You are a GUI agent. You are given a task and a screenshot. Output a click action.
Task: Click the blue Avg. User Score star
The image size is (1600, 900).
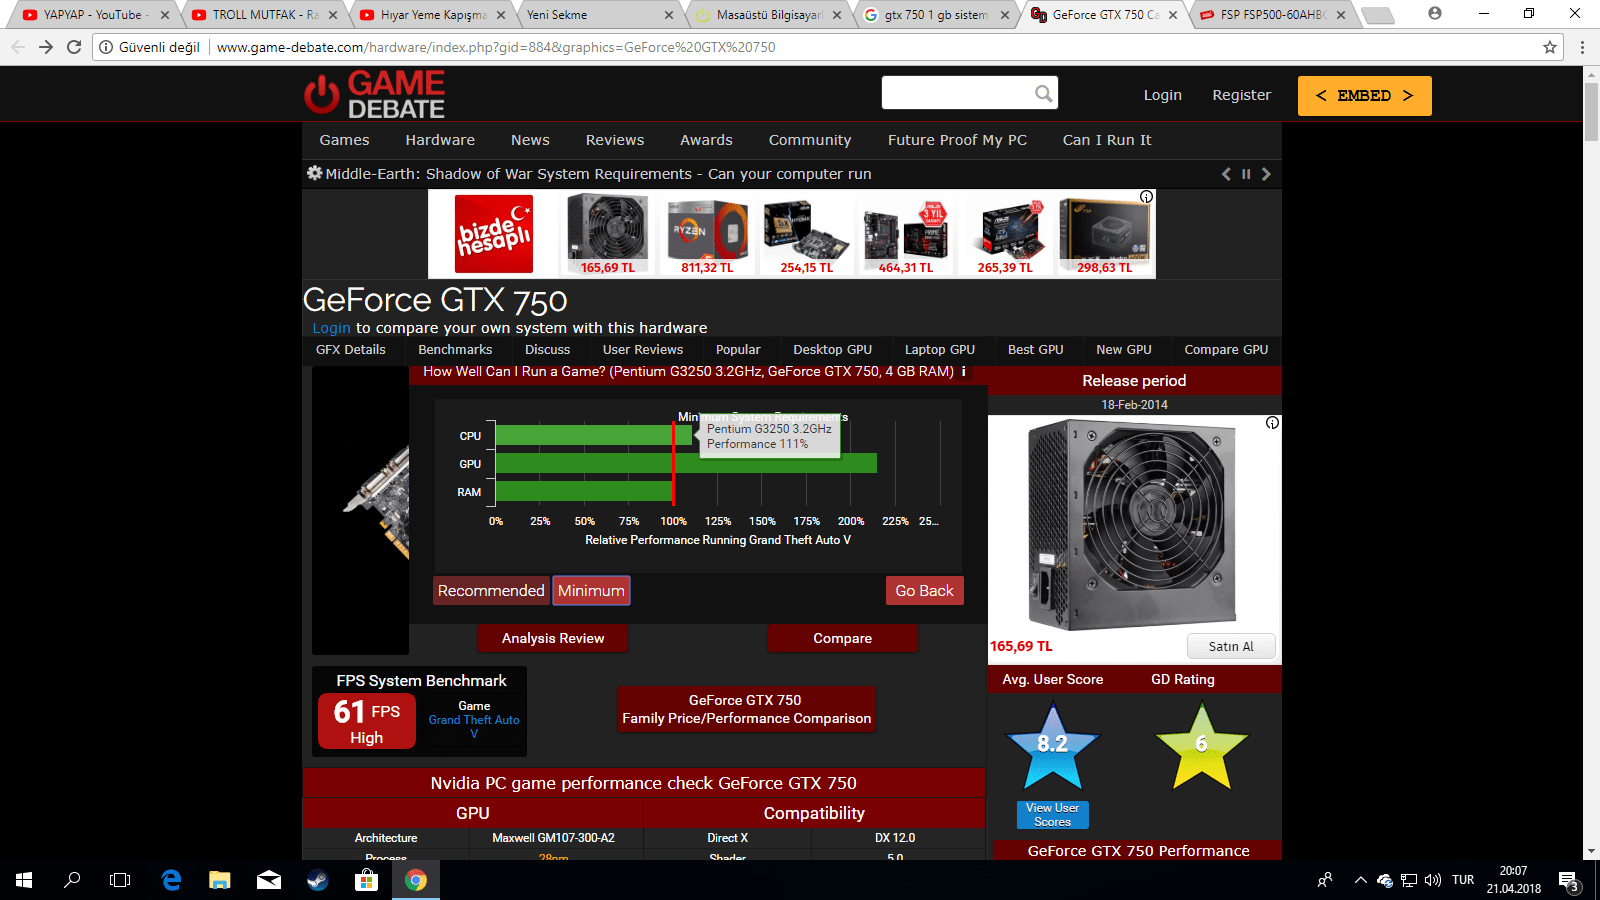click(1053, 746)
